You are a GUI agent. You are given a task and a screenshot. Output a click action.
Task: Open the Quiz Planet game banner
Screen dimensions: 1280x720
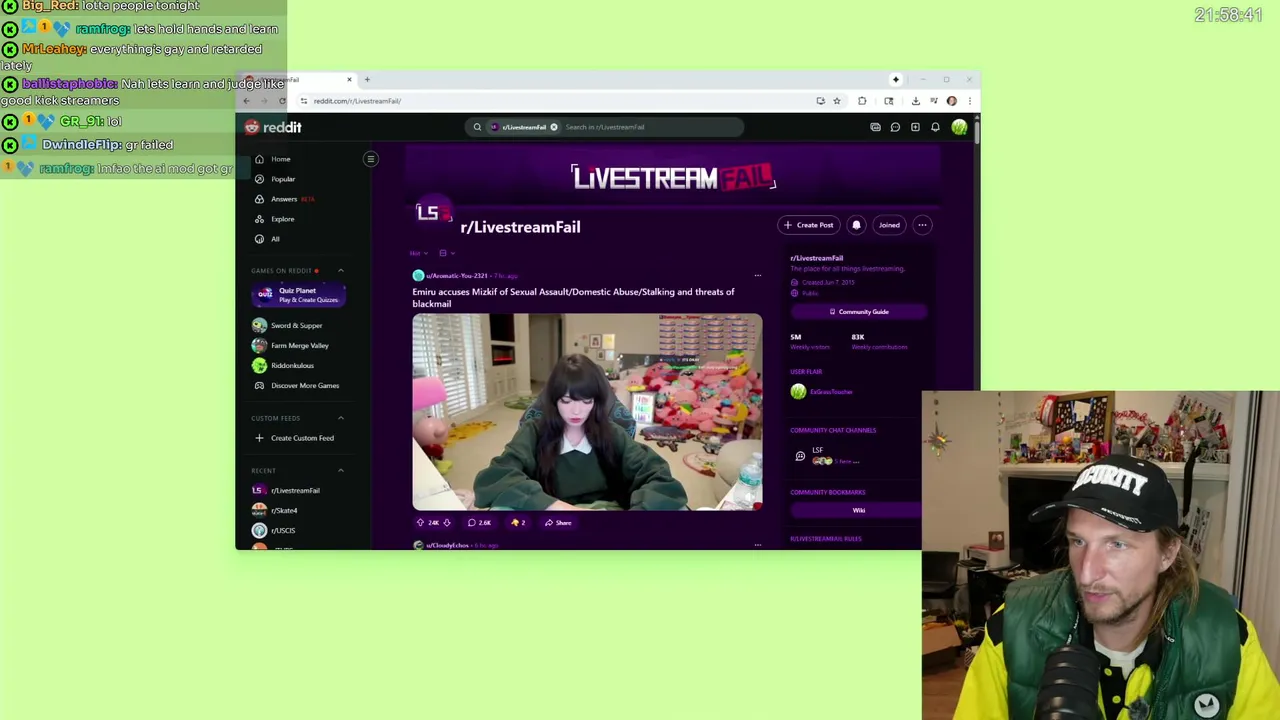(x=298, y=295)
